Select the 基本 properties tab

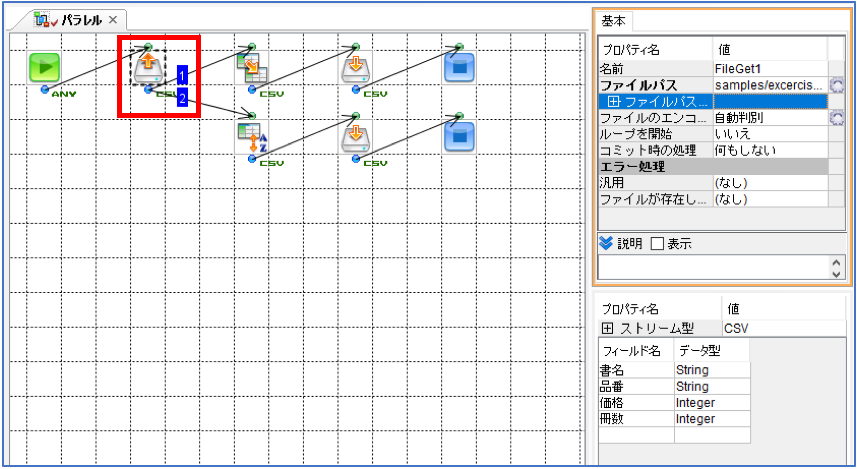613,21
